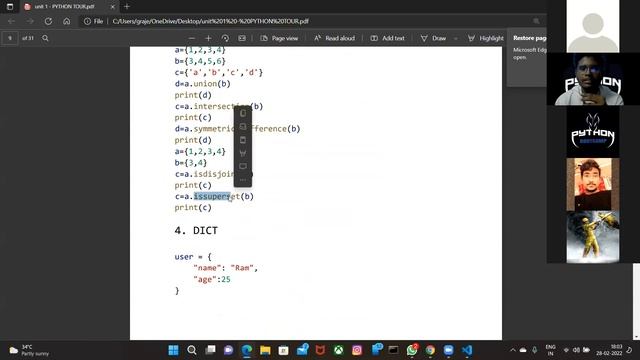The height and width of the screenshot is (360, 640).
Task: Open File Explorer from taskbar
Action: pos(265,350)
